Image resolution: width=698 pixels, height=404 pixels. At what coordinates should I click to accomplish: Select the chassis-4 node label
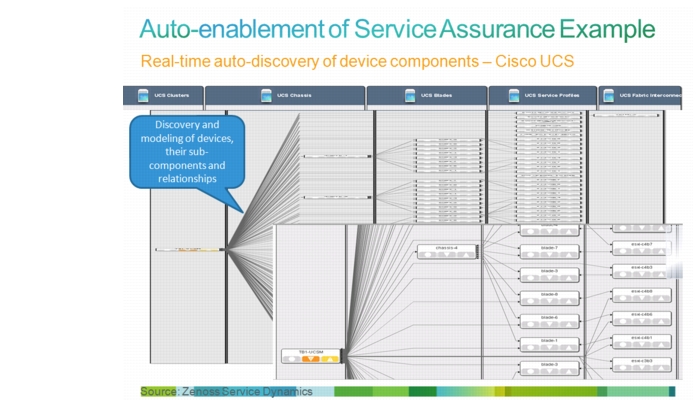click(x=446, y=248)
